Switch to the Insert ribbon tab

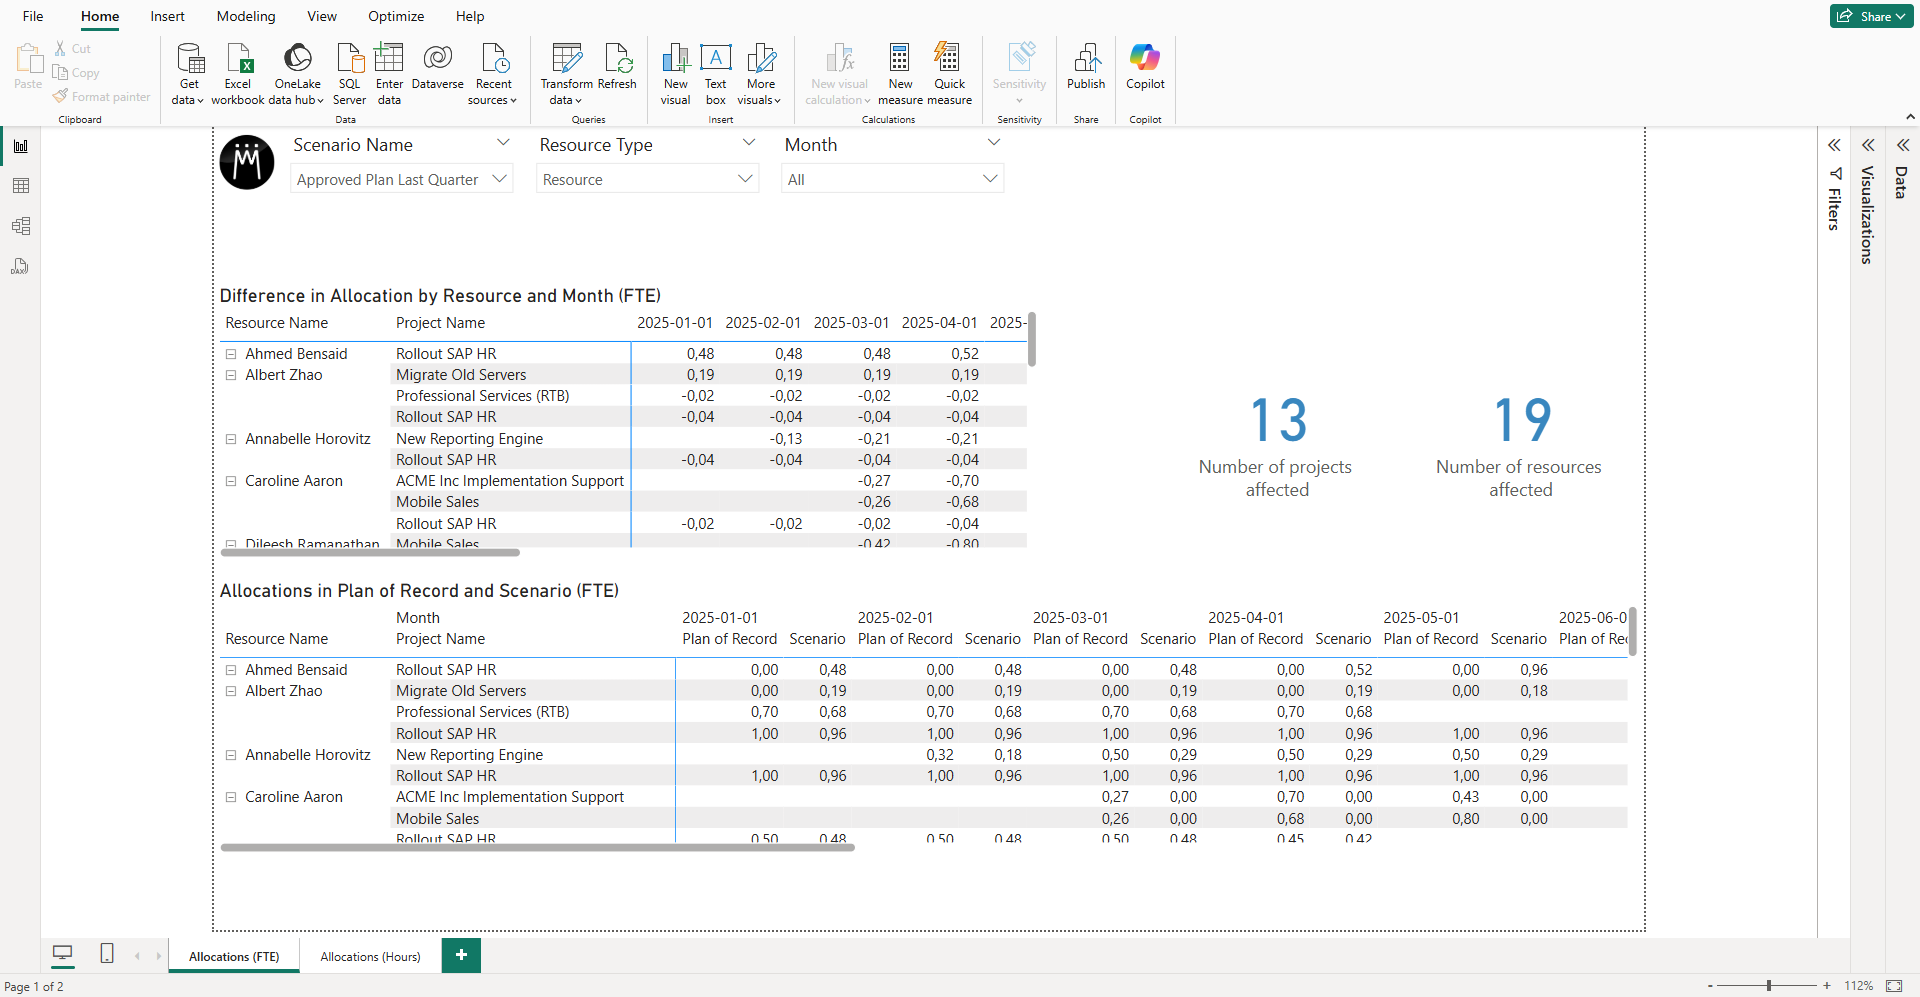[x=167, y=16]
